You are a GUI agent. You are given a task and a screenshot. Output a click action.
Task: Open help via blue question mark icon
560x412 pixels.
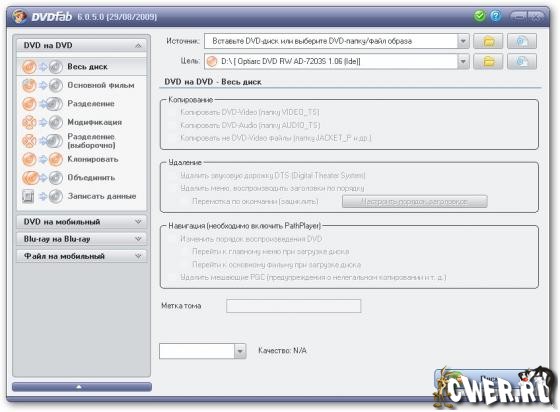pyautogui.click(x=495, y=16)
